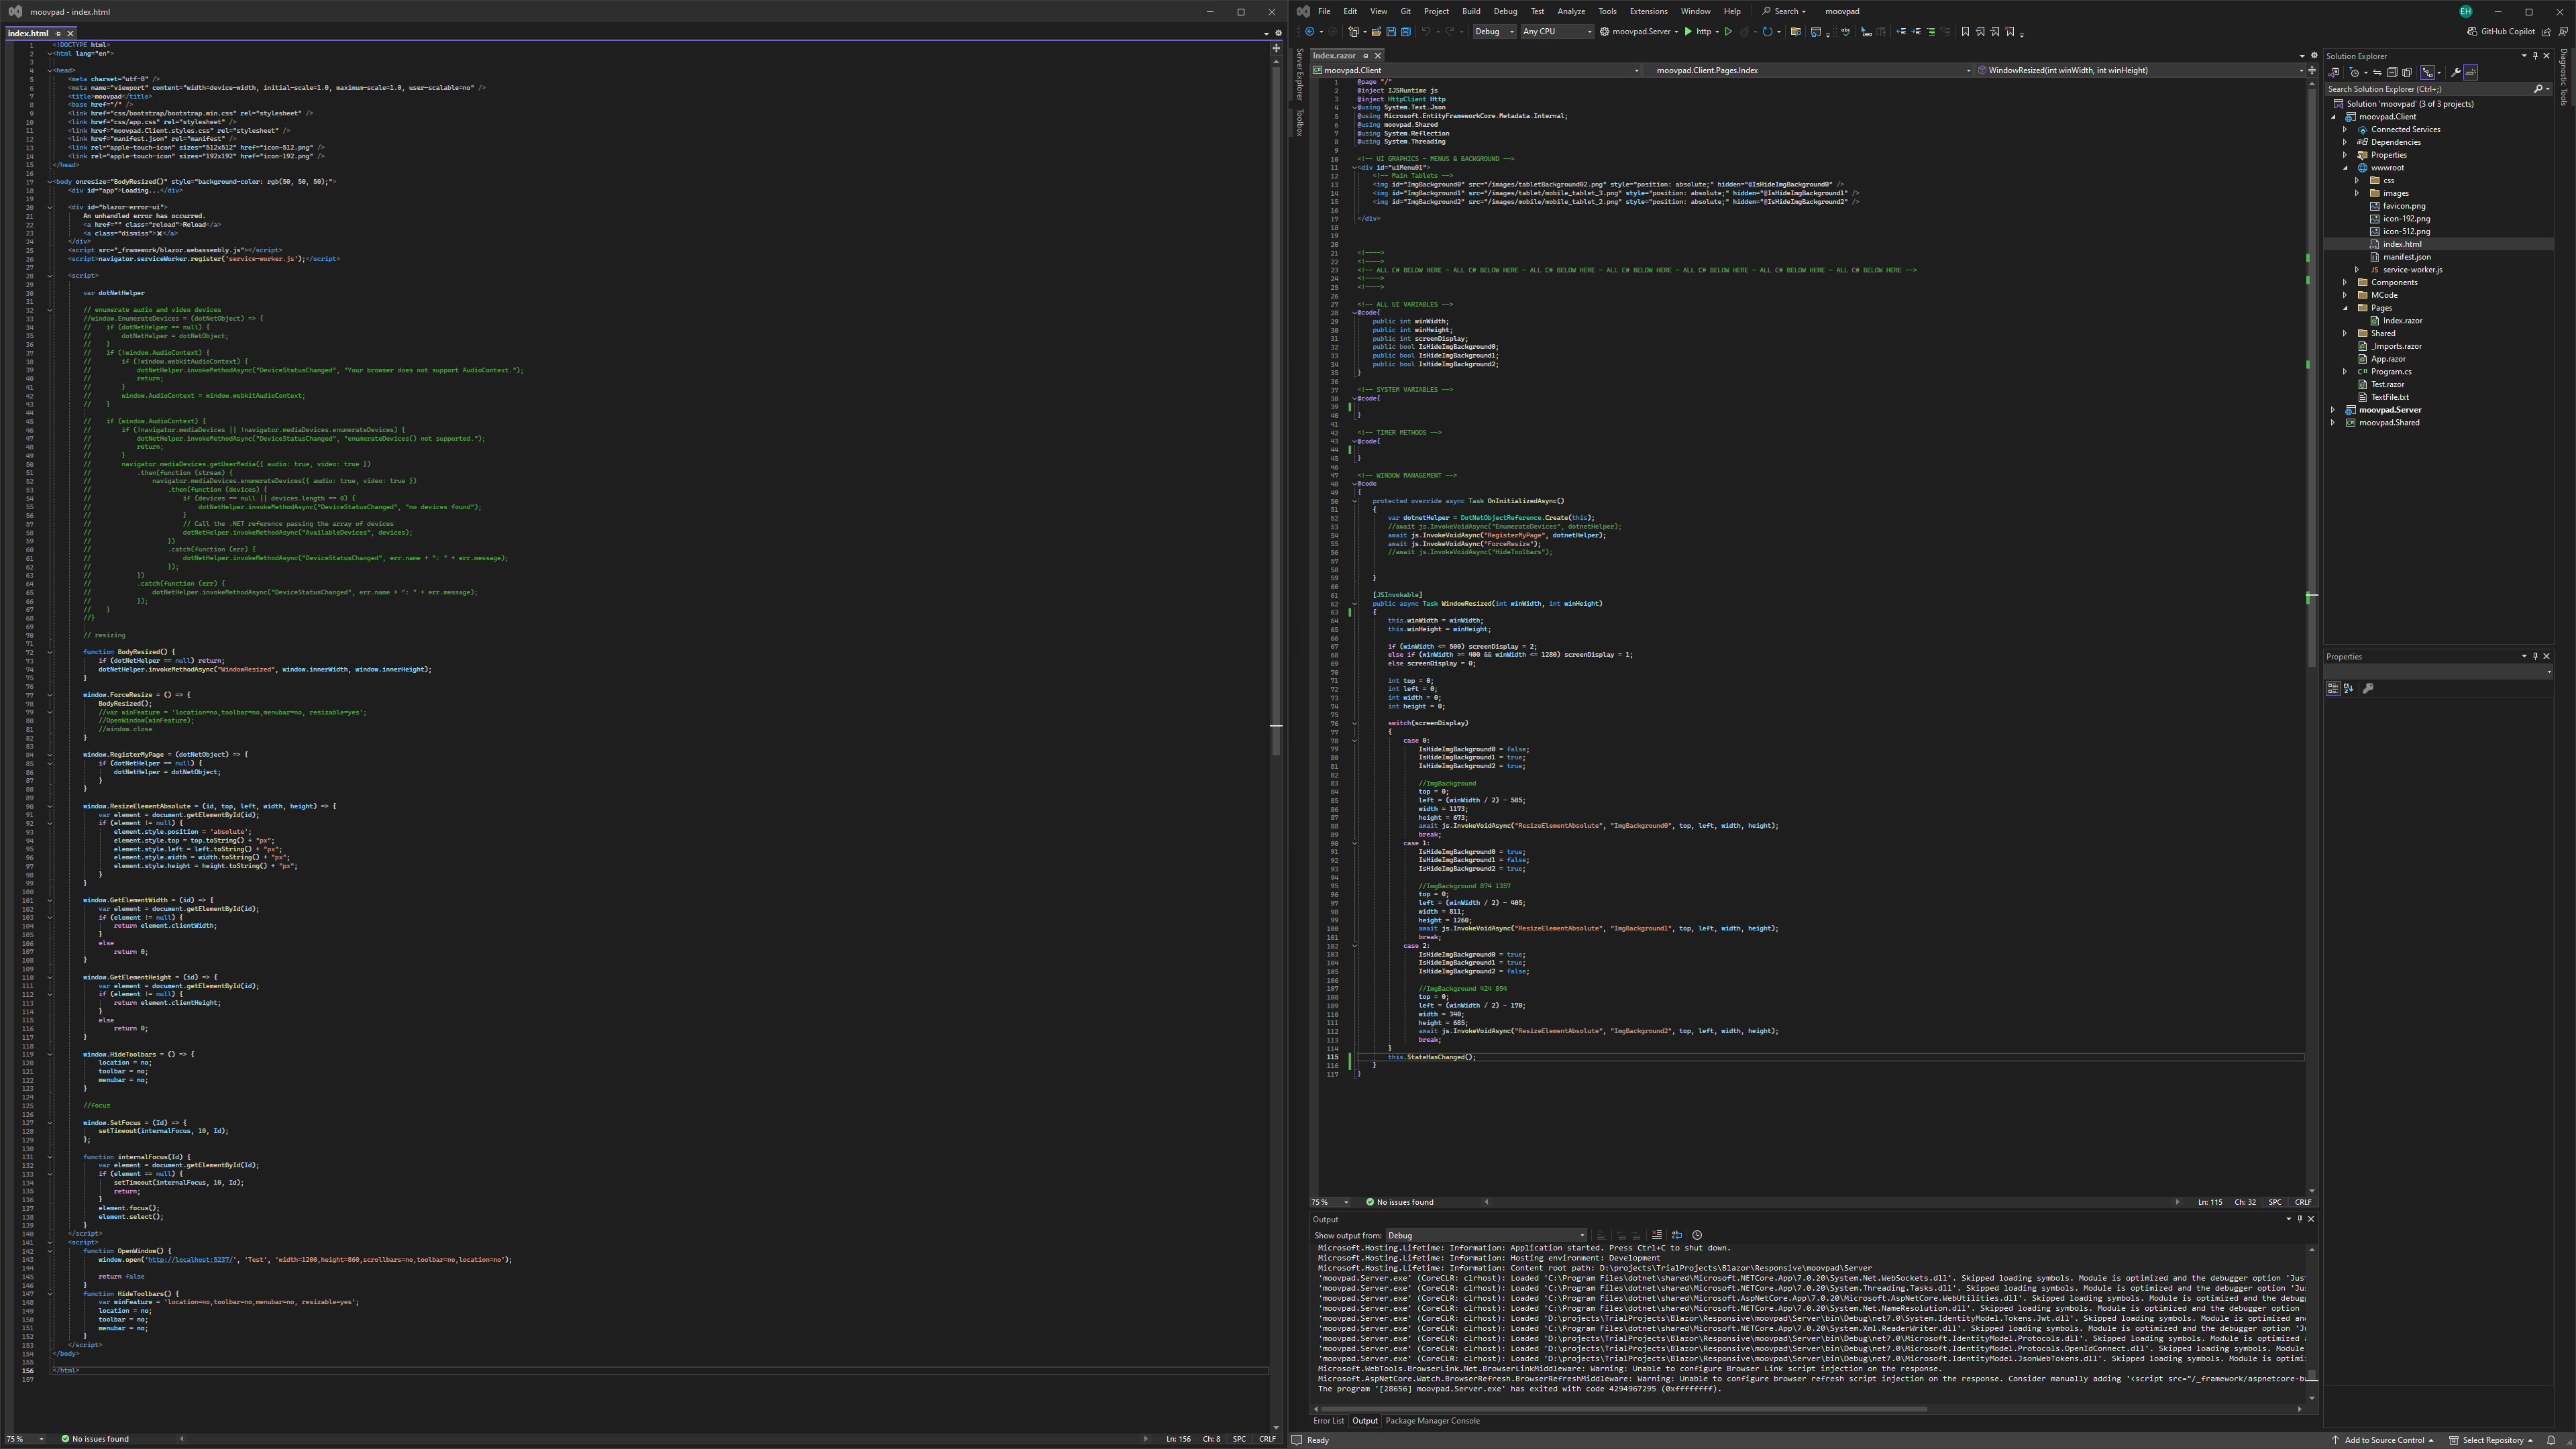Click Solution Explorer Properties wrench icon
The image size is (2576, 1449).
[x=2456, y=73]
